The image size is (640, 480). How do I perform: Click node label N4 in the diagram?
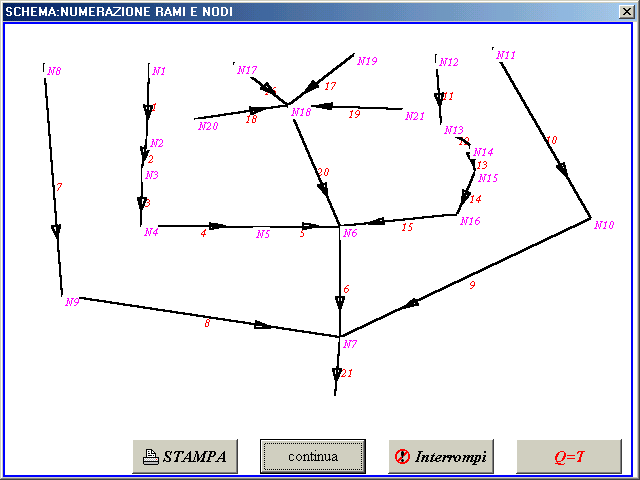pyautogui.click(x=151, y=233)
